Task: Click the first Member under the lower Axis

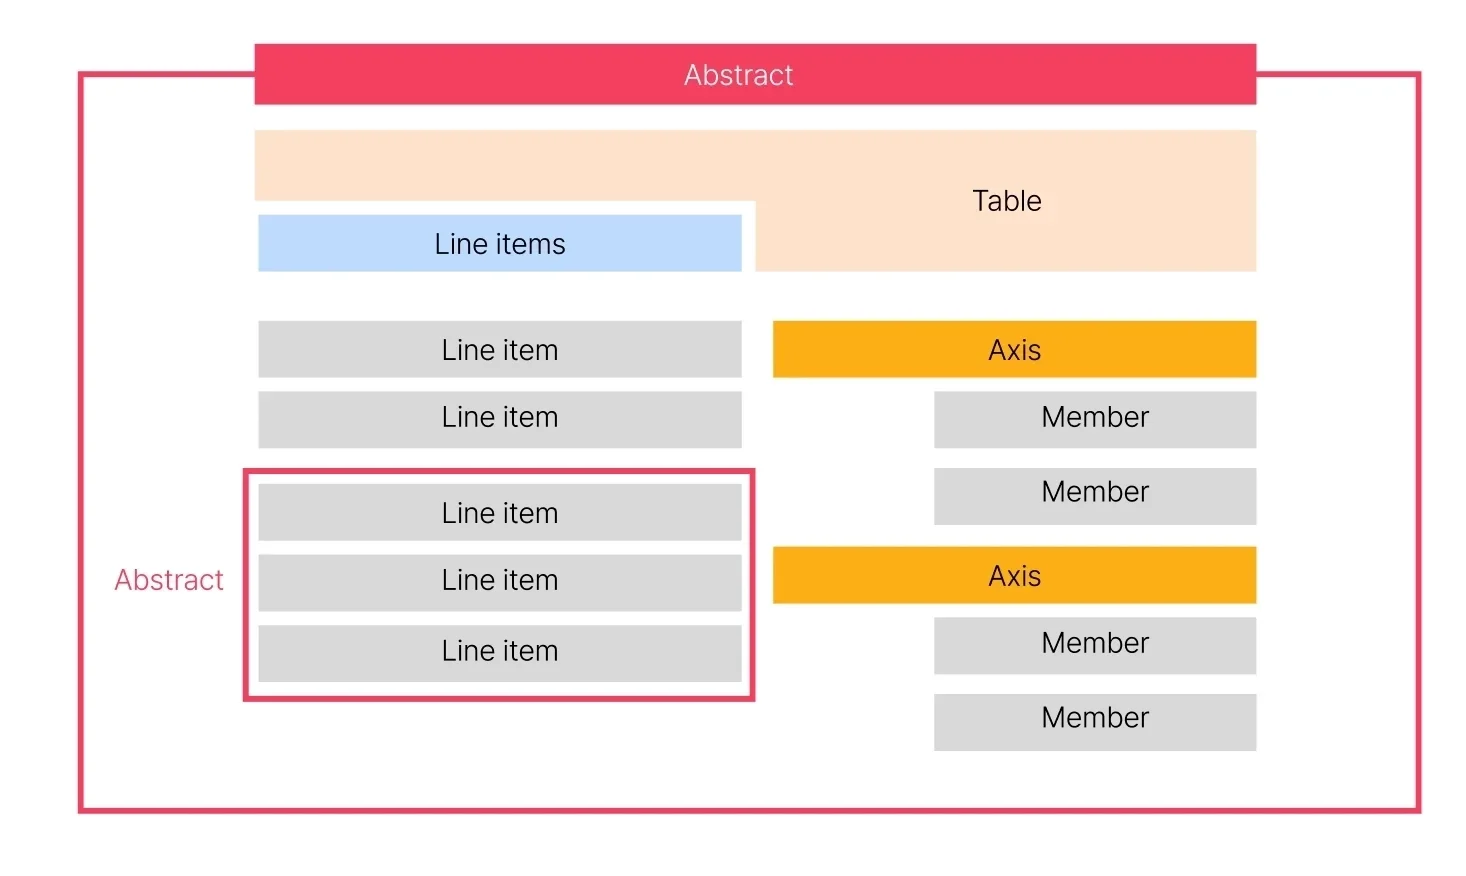Action: (x=1095, y=645)
